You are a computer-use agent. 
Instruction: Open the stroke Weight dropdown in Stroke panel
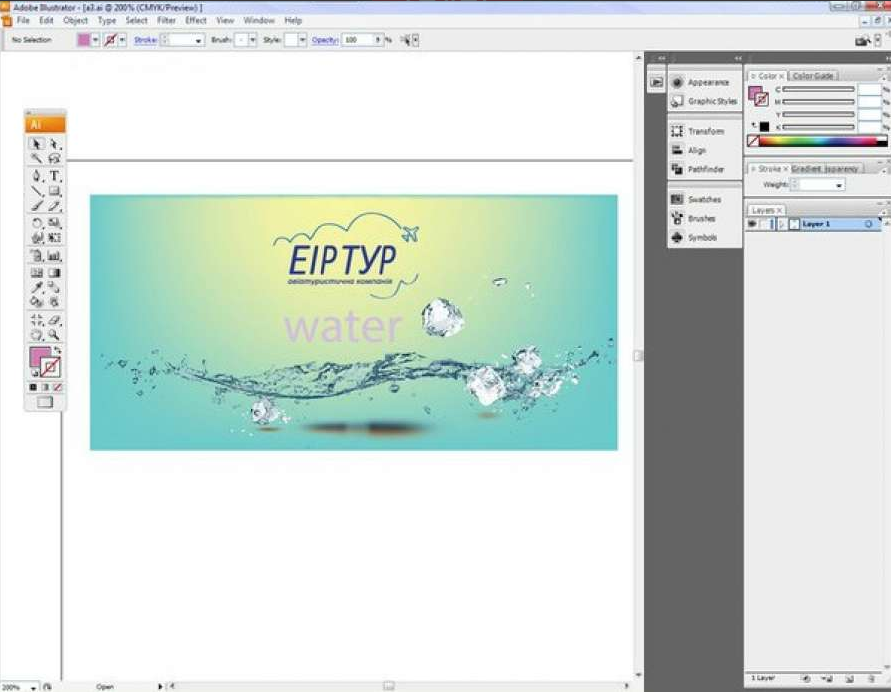tap(839, 185)
